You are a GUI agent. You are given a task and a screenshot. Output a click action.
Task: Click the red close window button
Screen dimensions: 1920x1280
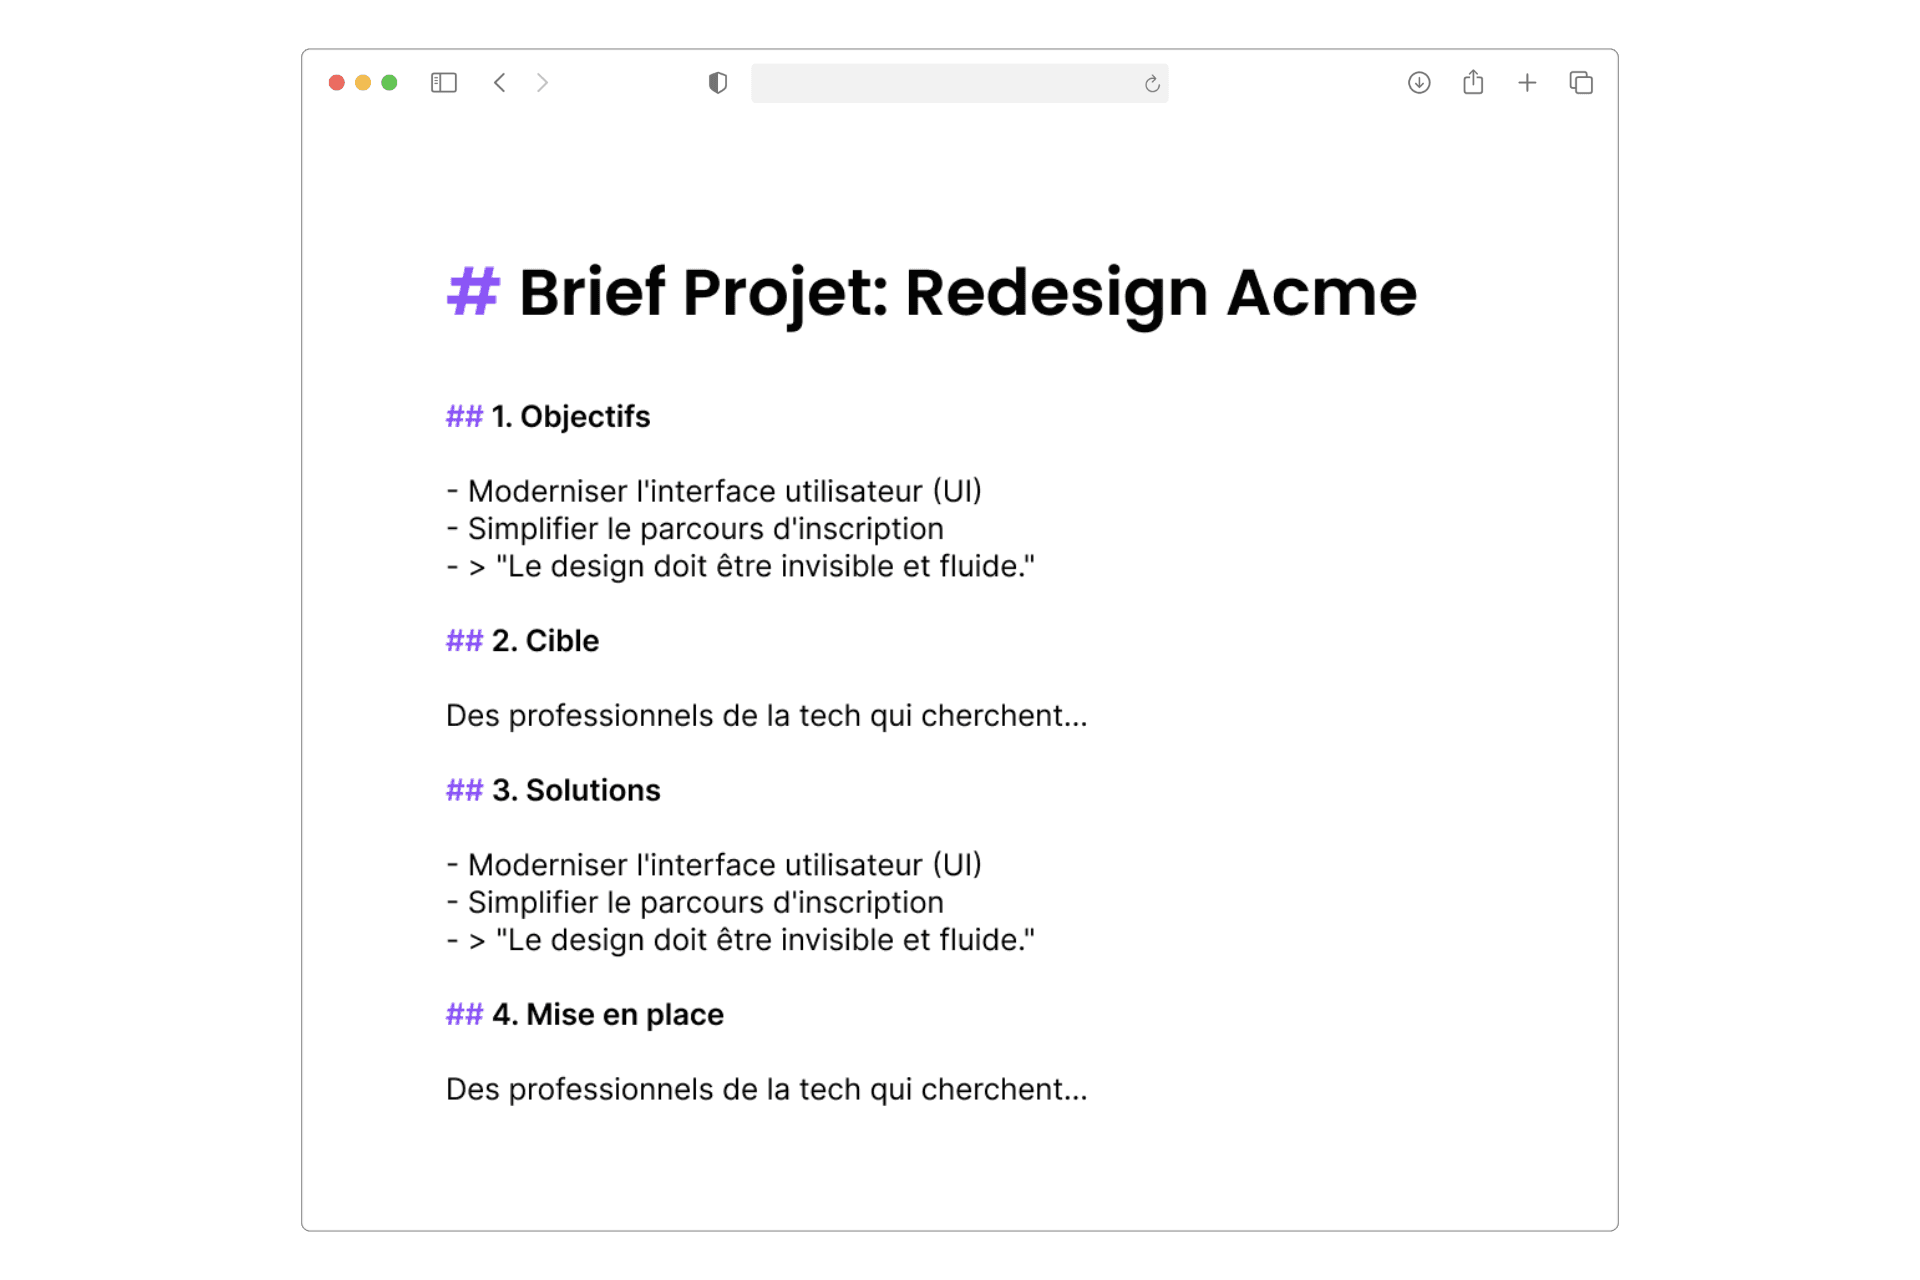(337, 83)
